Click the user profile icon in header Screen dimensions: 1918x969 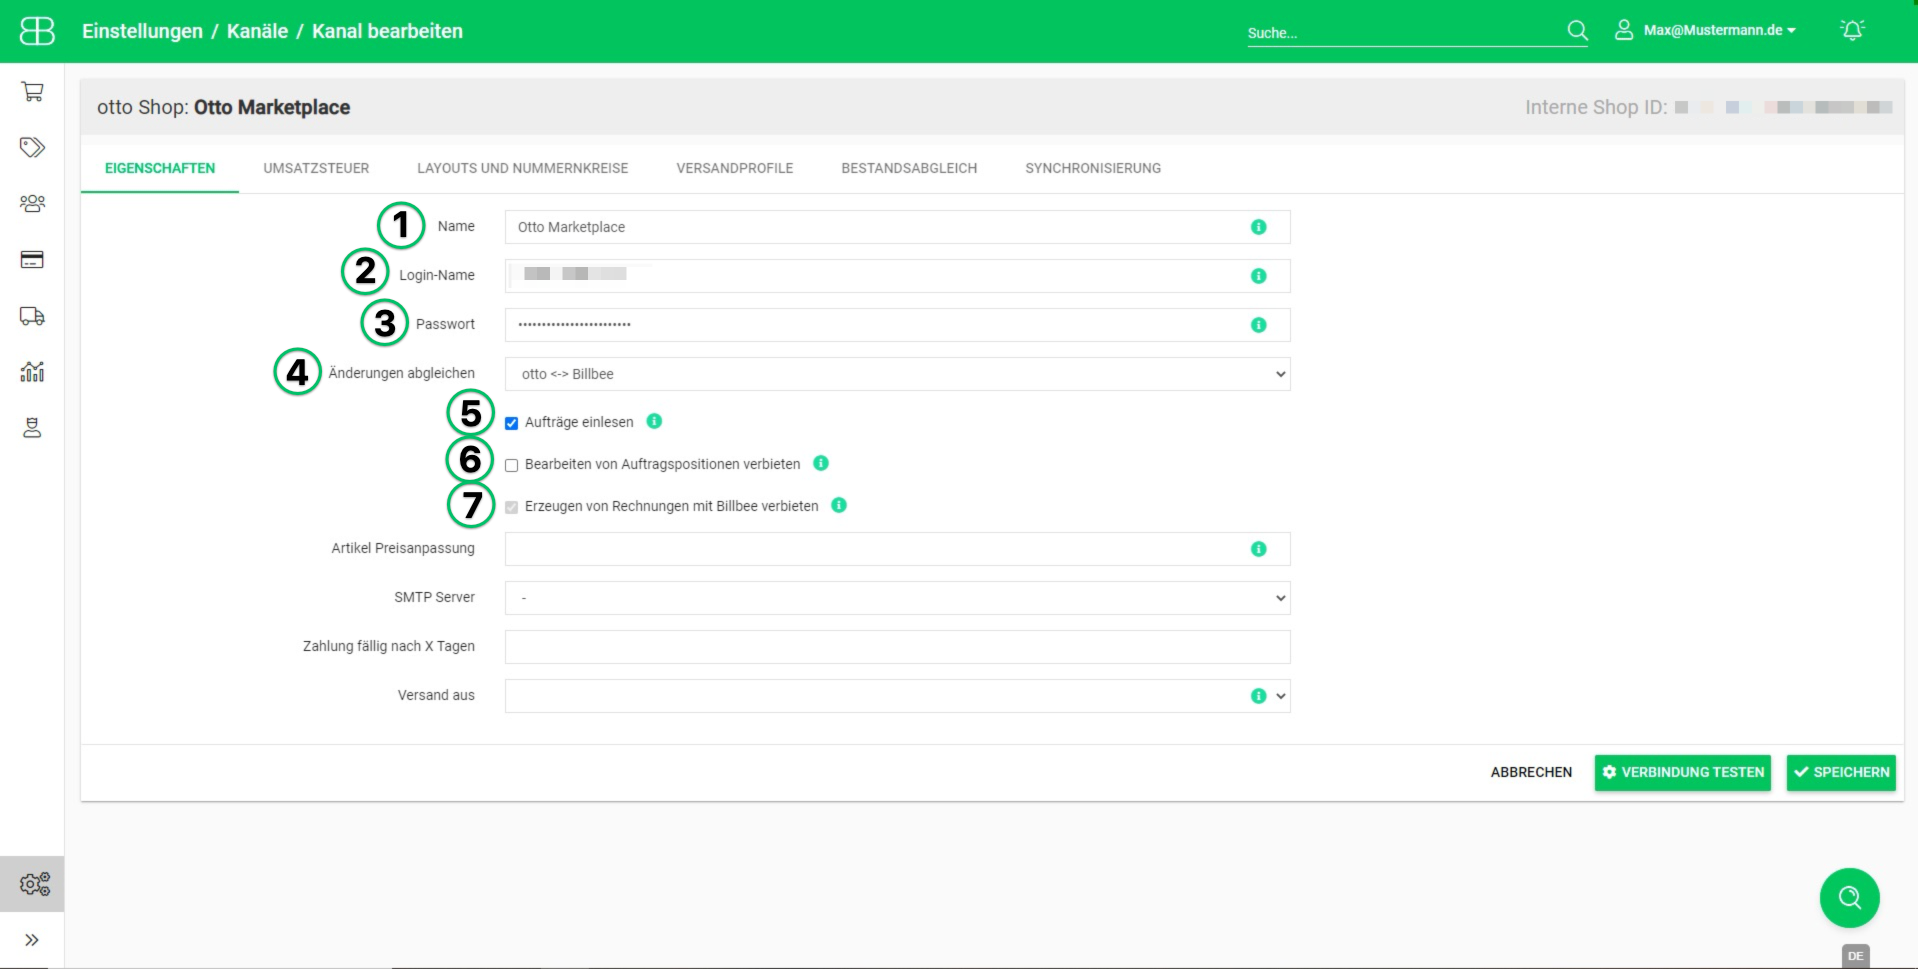tap(1624, 30)
